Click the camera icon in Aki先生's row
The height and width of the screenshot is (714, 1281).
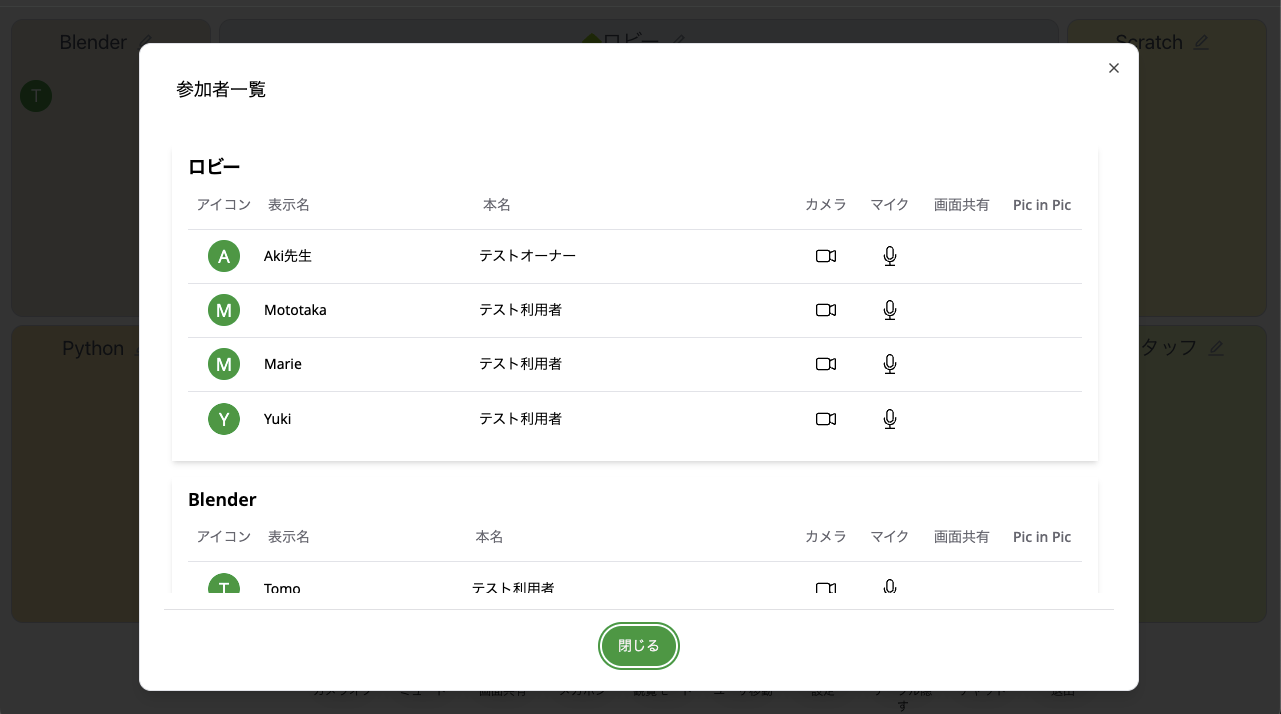coord(825,256)
